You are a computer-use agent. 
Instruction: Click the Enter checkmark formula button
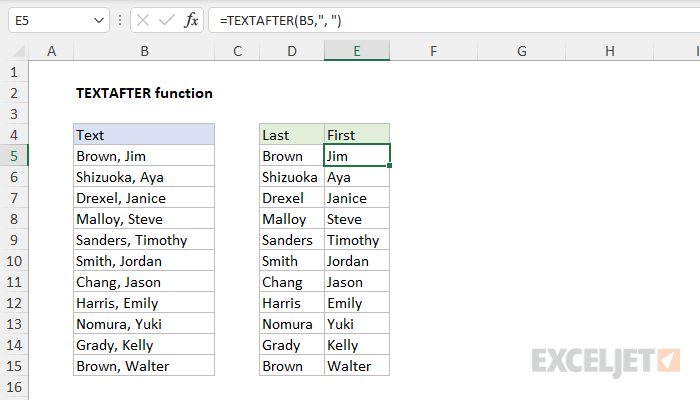click(x=167, y=21)
